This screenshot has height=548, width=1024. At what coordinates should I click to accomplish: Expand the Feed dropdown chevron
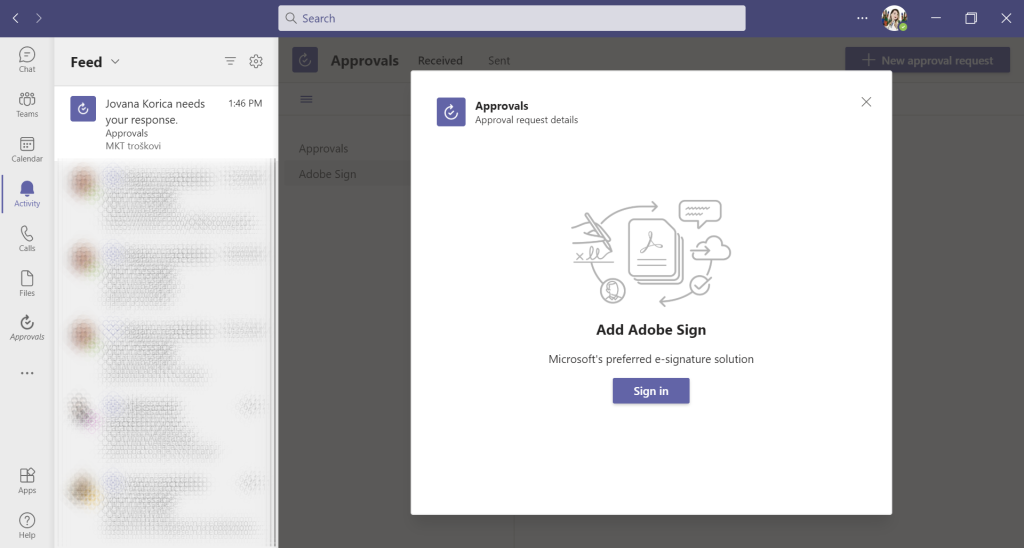point(115,62)
